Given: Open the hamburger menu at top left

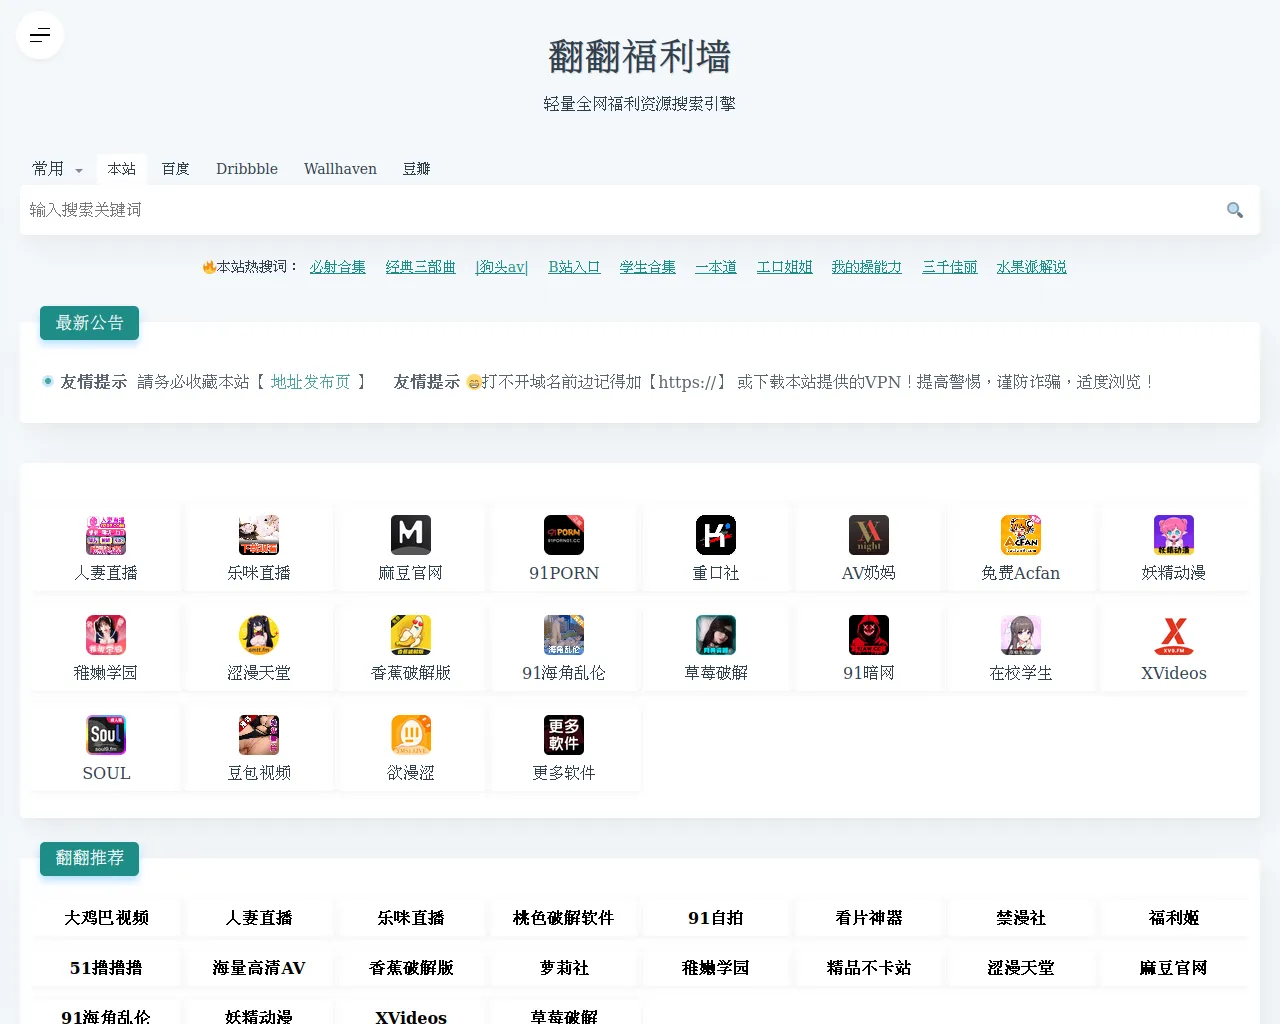Looking at the screenshot, I should pos(40,36).
